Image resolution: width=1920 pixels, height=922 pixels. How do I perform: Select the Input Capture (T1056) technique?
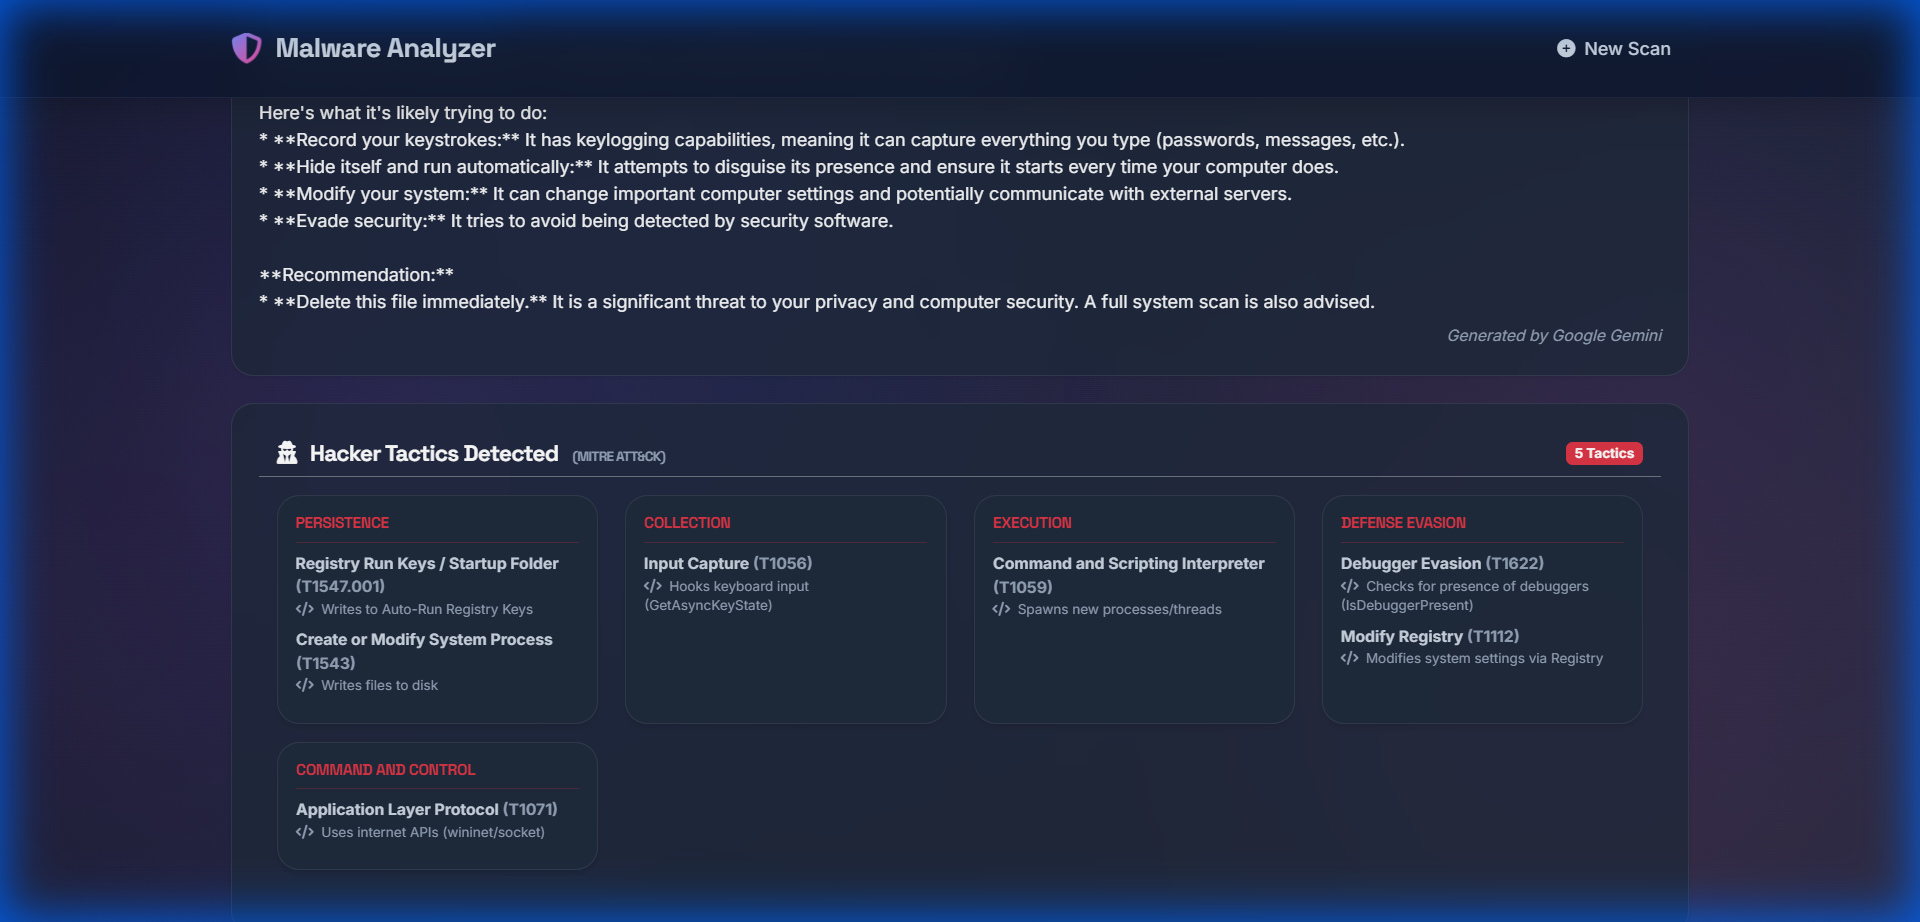[727, 563]
